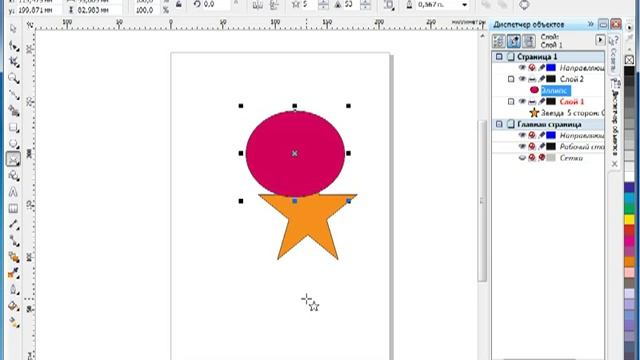640x360 pixels.
Task: Open the Советы docker tab
Action: [613, 54]
